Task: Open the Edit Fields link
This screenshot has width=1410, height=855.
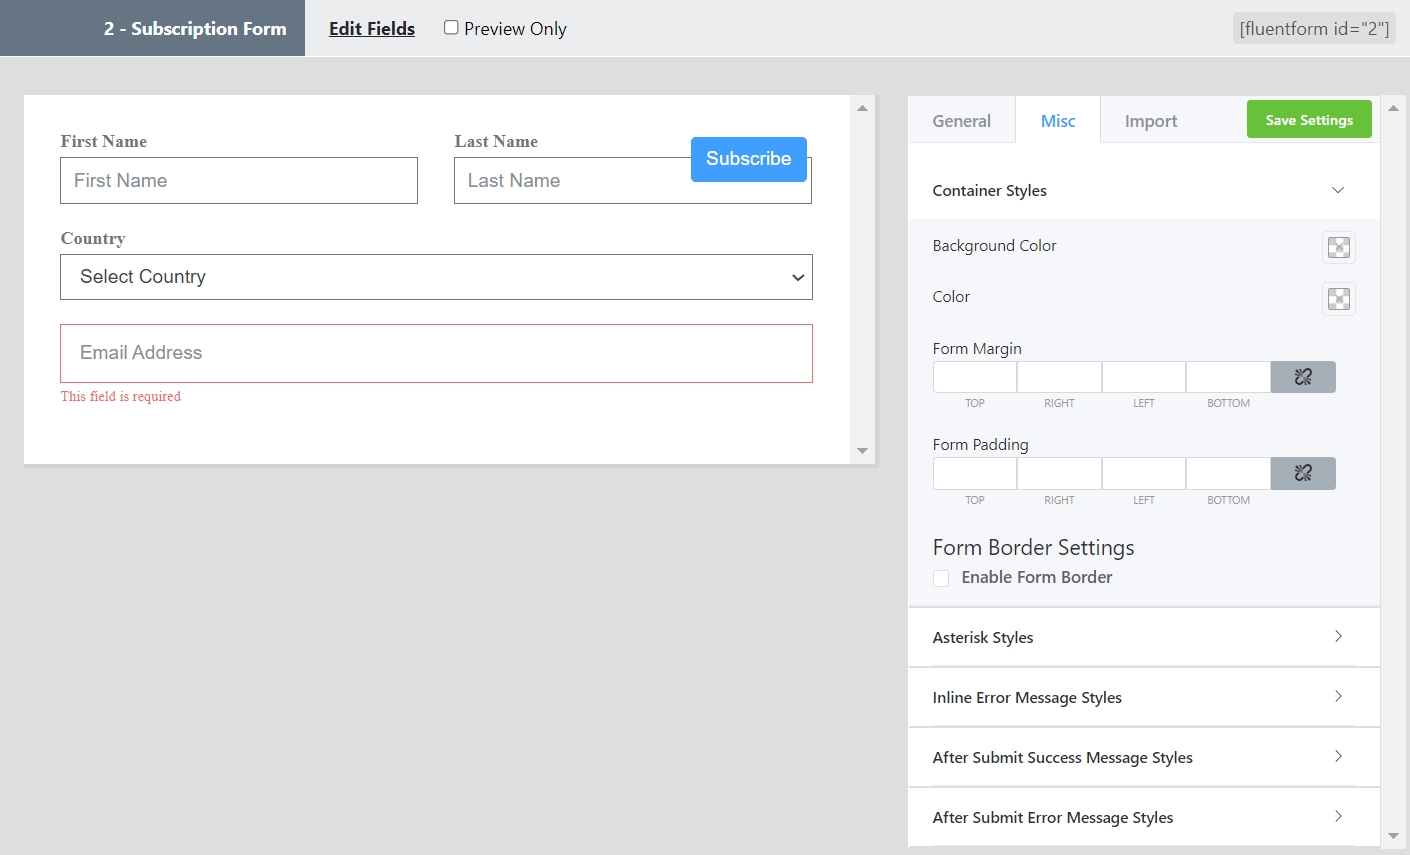Action: tap(372, 29)
